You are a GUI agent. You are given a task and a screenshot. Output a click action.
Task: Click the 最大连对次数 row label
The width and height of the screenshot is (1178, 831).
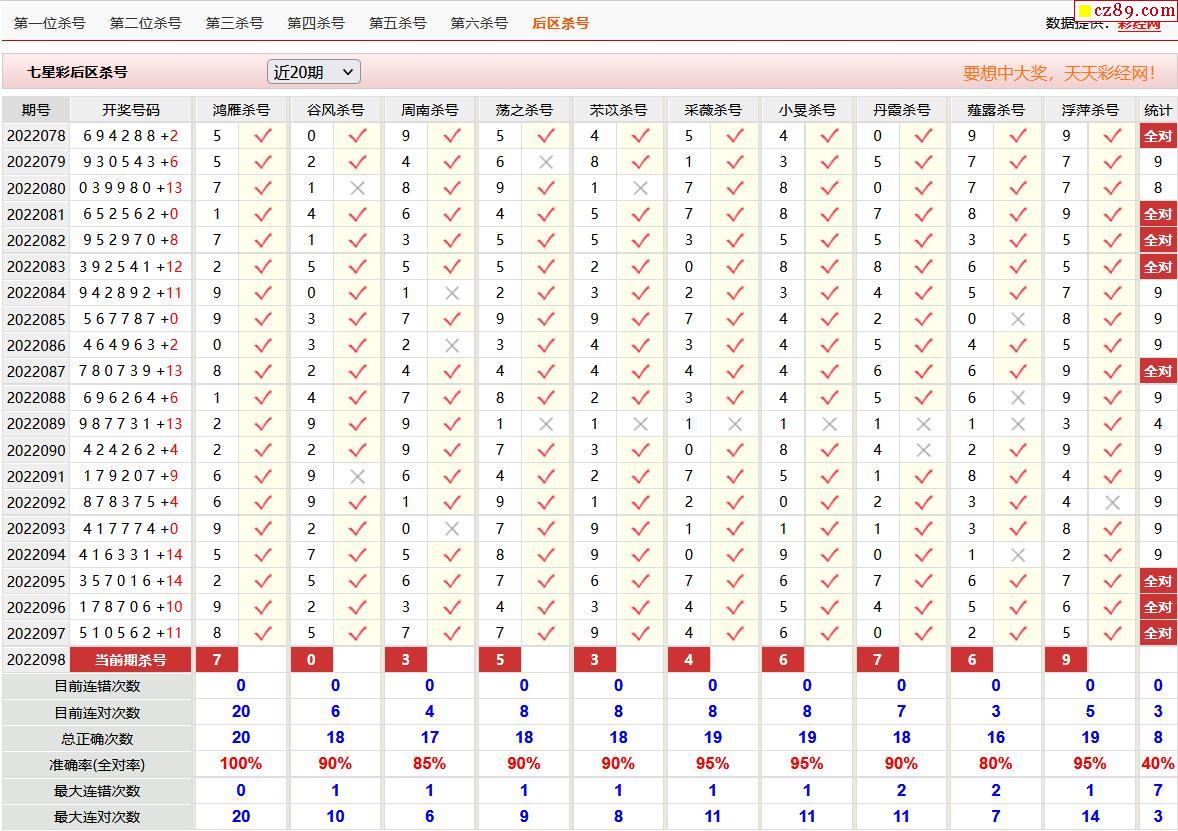(x=97, y=817)
